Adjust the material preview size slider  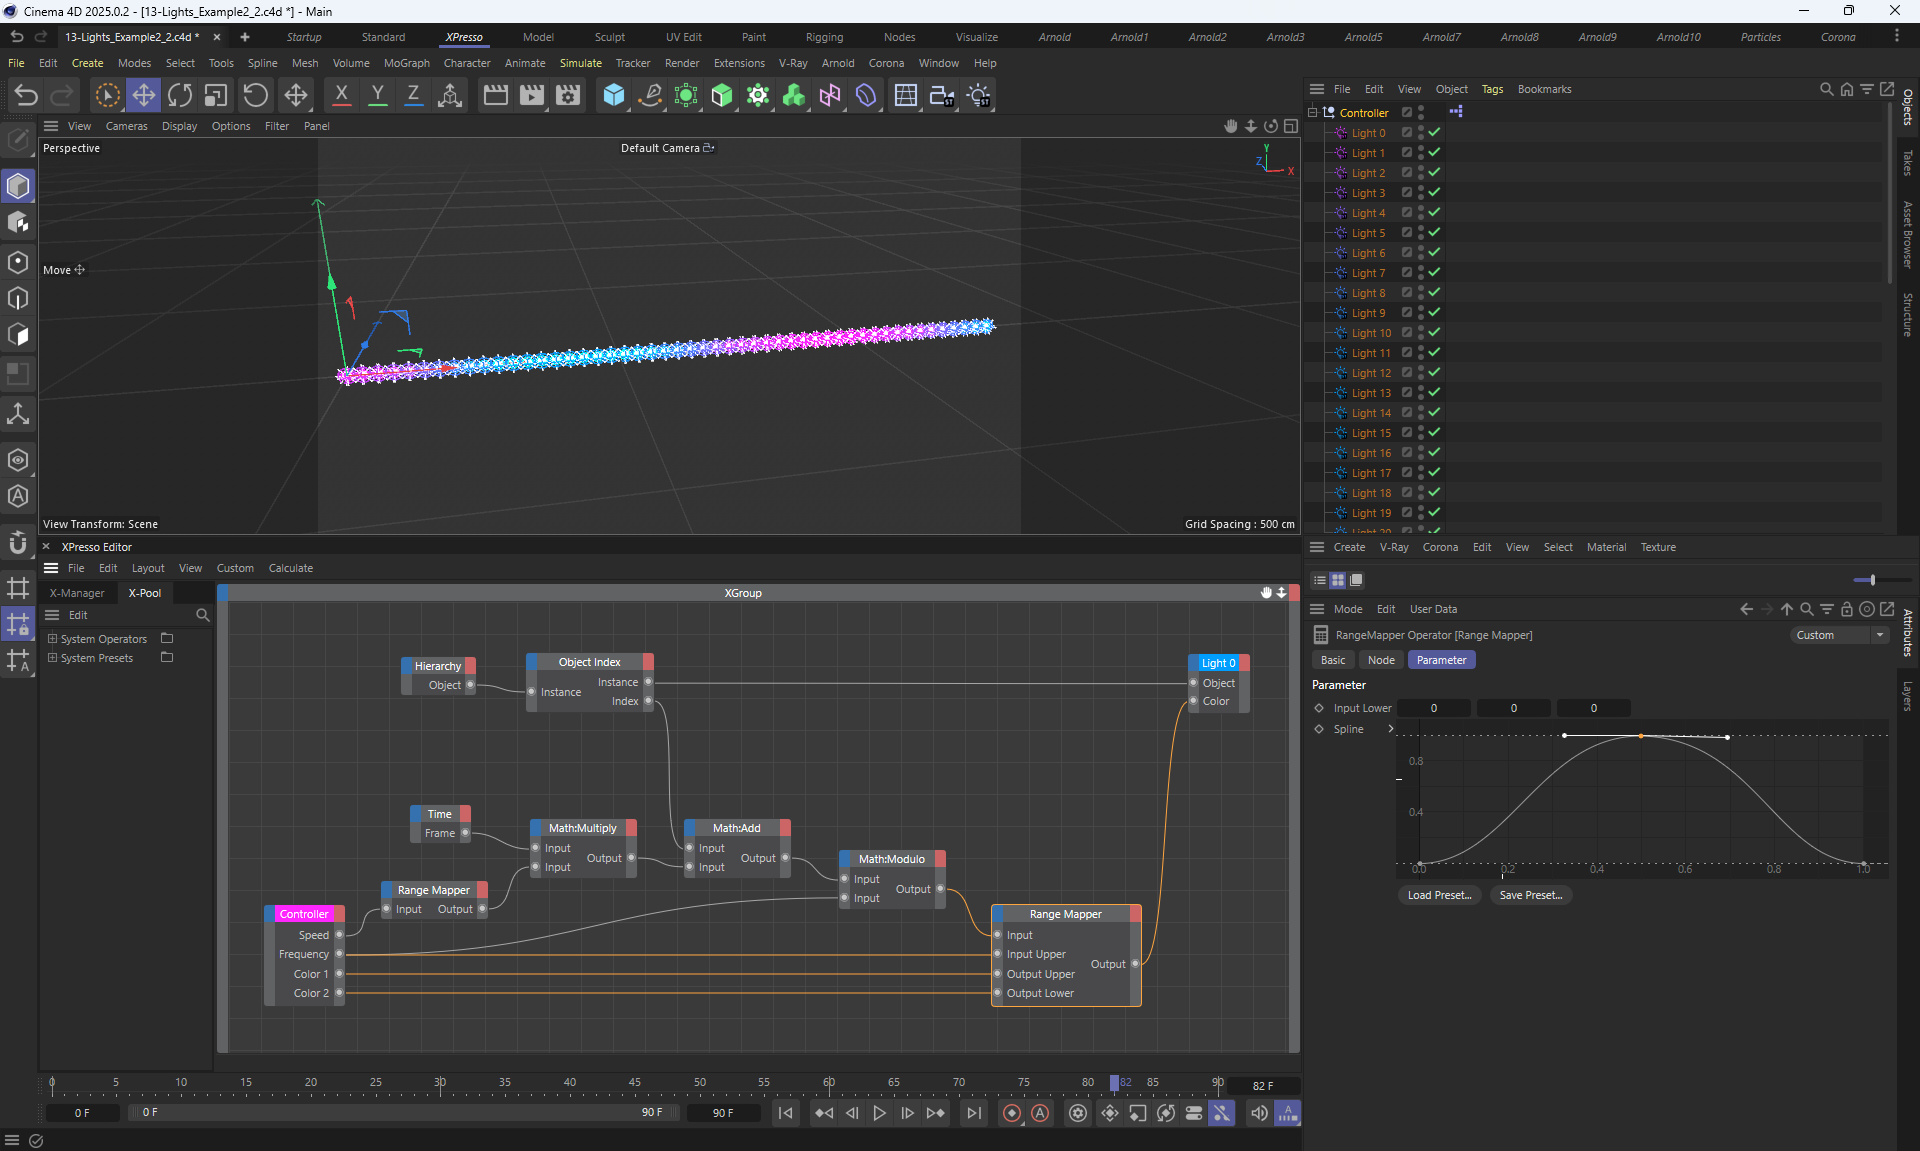point(1872,580)
